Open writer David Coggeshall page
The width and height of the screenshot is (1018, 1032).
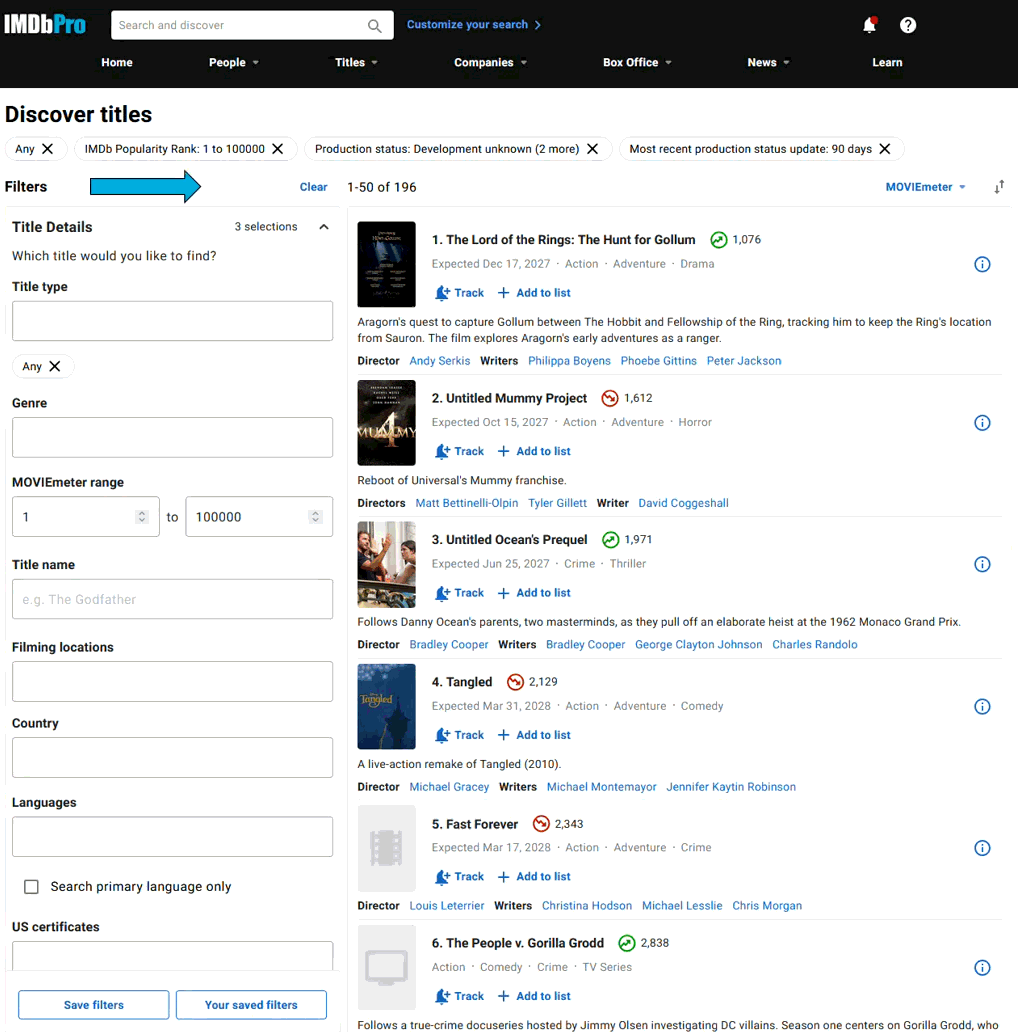click(x=683, y=503)
